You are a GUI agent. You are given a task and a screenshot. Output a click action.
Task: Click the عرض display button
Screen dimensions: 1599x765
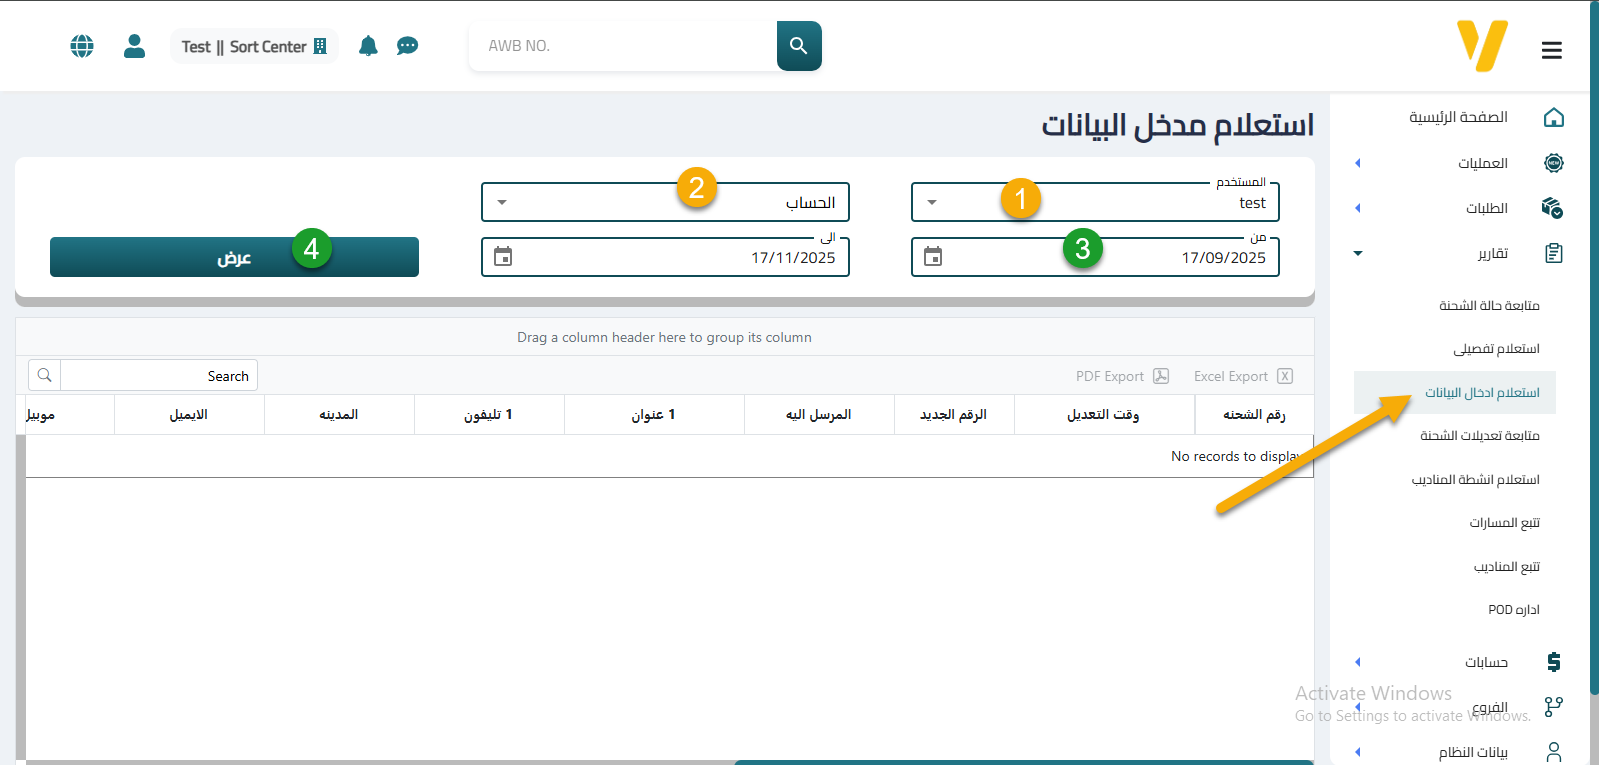click(x=234, y=258)
